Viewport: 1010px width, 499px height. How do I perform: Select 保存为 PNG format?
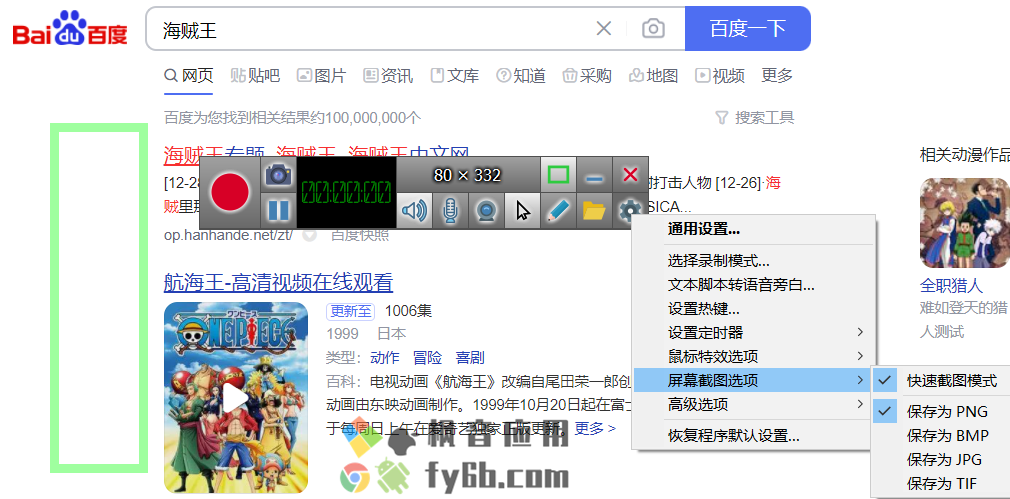click(940, 411)
